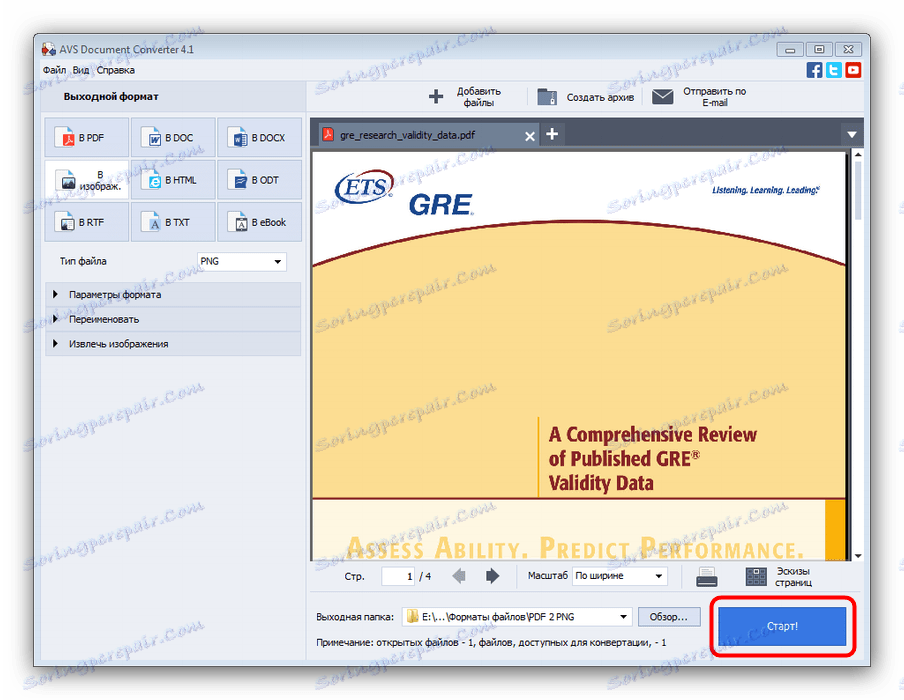Screen dimensions: 904x700
Task: Open the document tabs list dropdown arrow
Action: click(x=852, y=135)
